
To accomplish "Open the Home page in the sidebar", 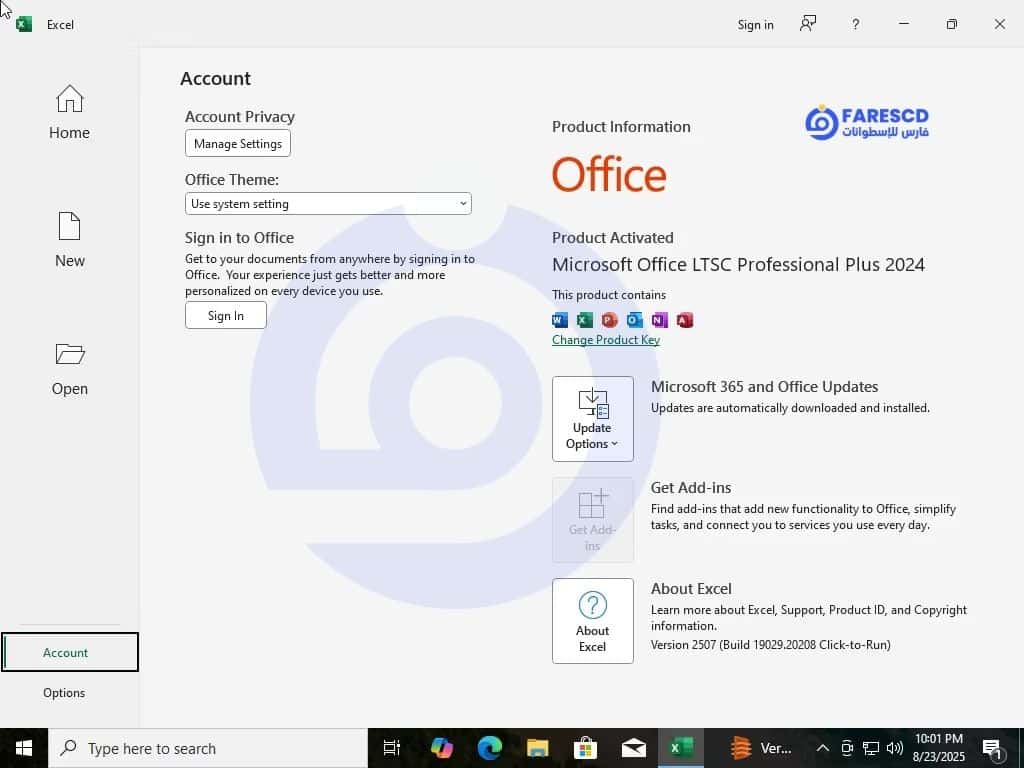I will click(69, 112).
